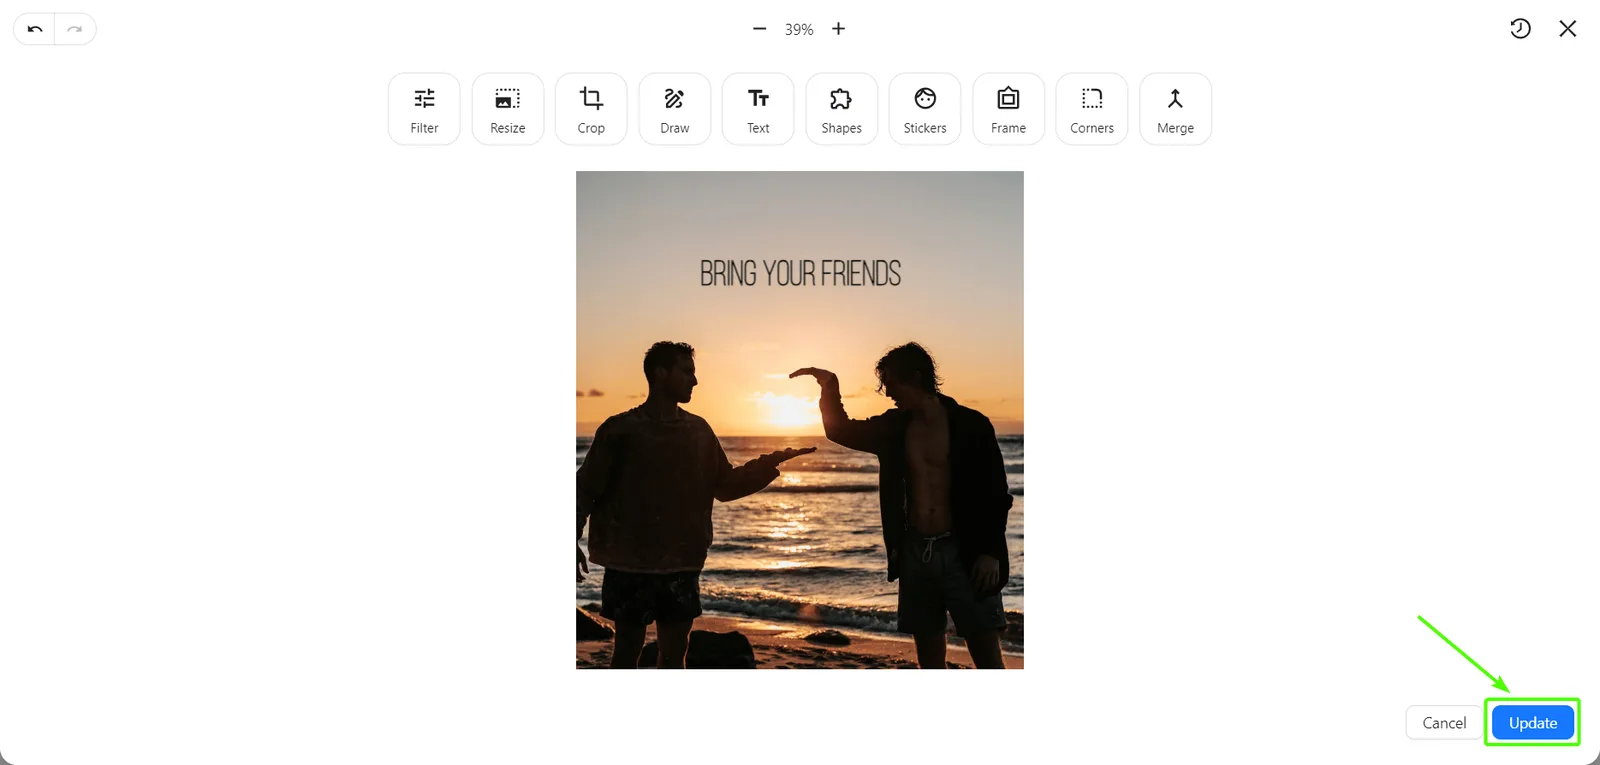Click the Cancel button
1600x765 pixels.
click(x=1444, y=723)
